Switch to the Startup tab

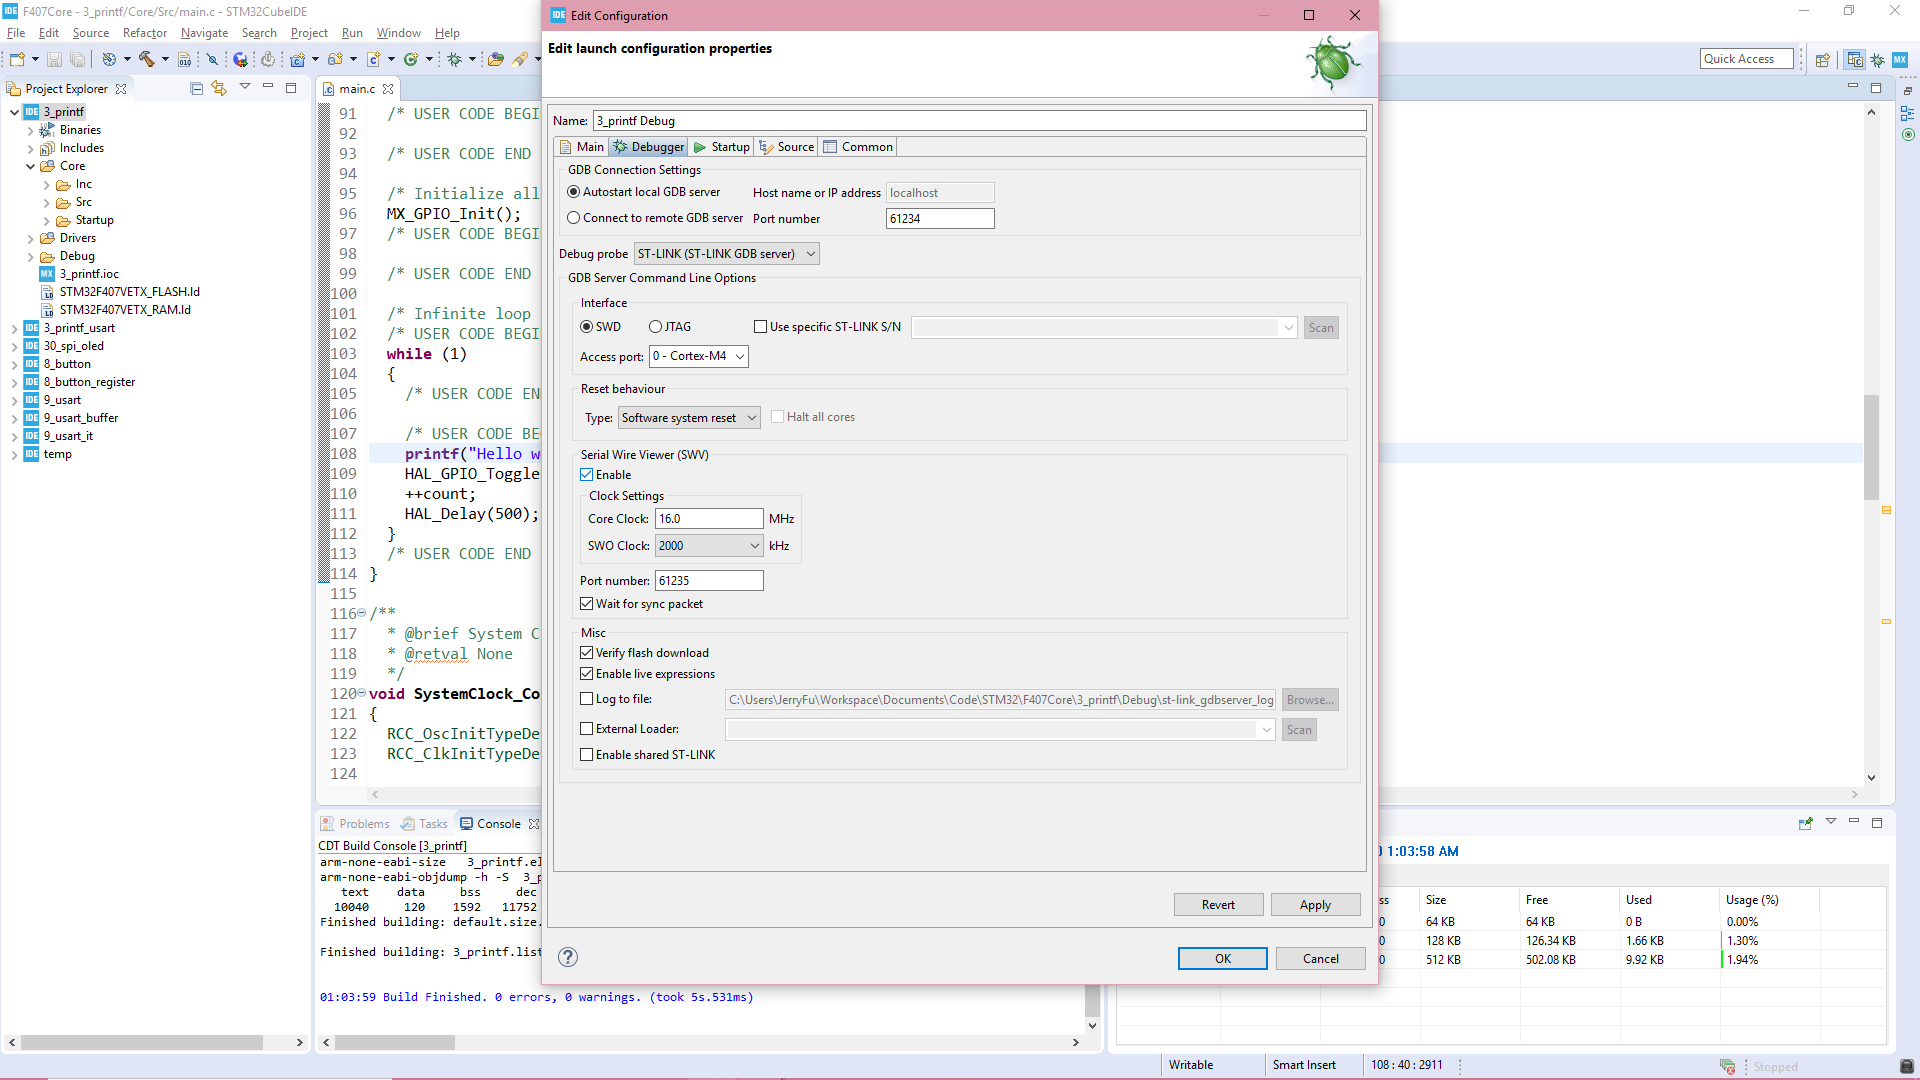pos(721,146)
